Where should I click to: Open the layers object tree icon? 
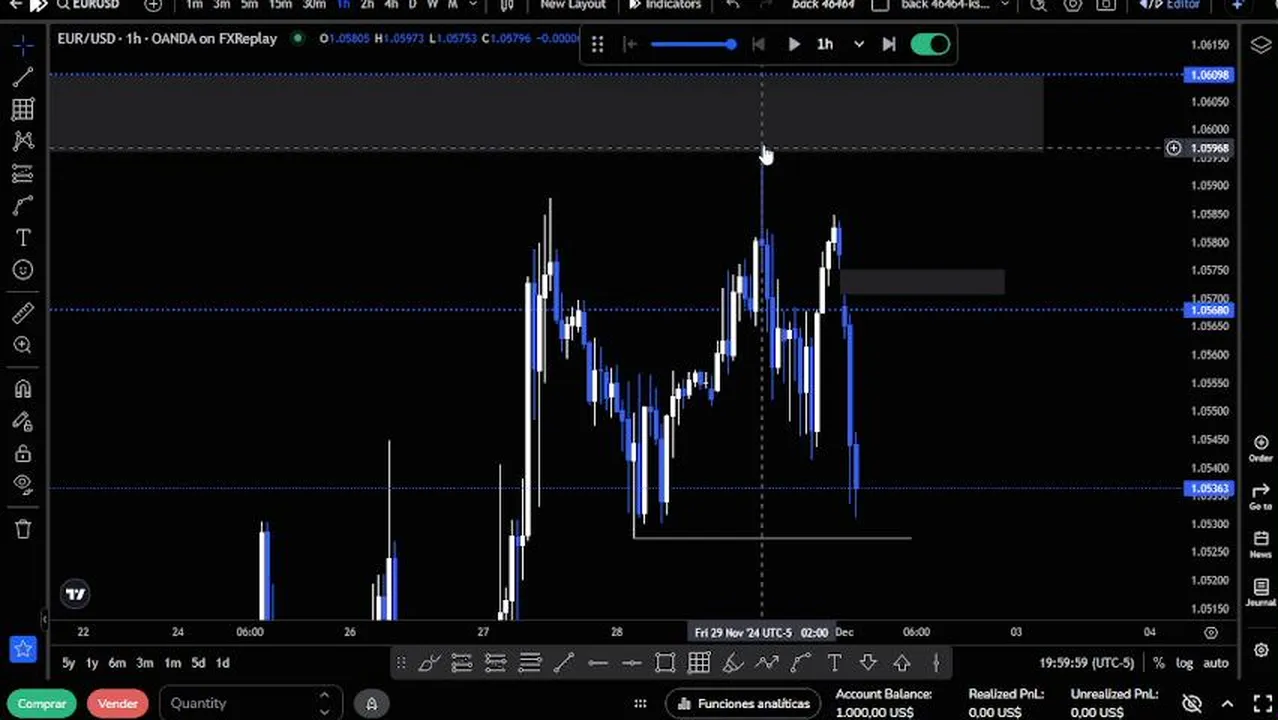[1260, 45]
